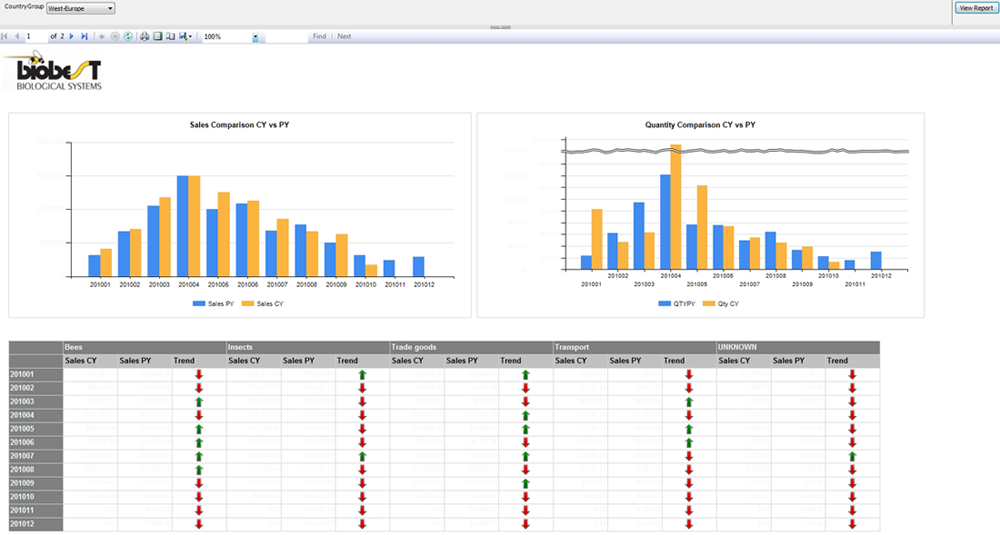The height and width of the screenshot is (535, 1000).
Task: Jump to the last report page
Action: [x=84, y=36]
